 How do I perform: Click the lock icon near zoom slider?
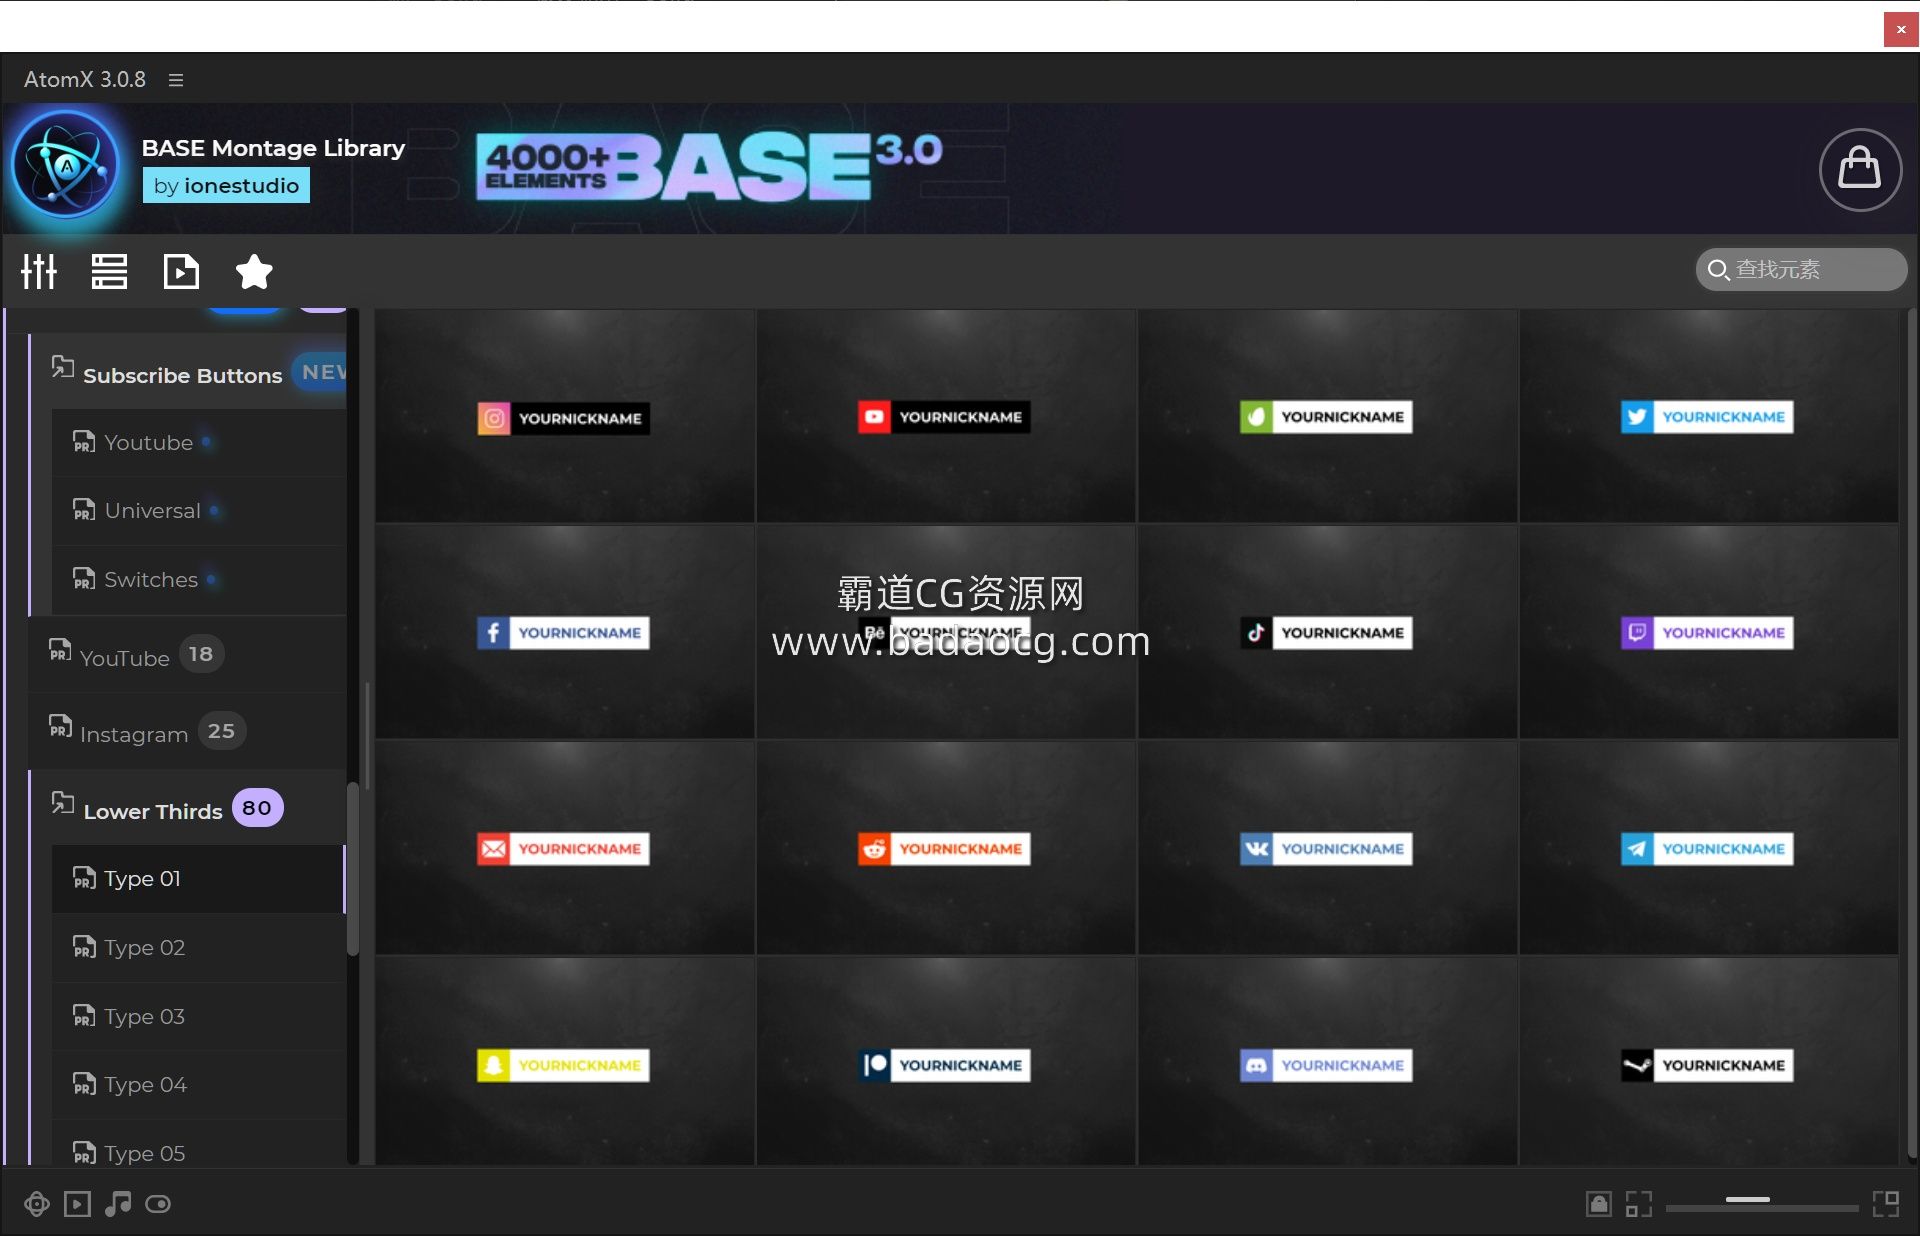1599,1204
